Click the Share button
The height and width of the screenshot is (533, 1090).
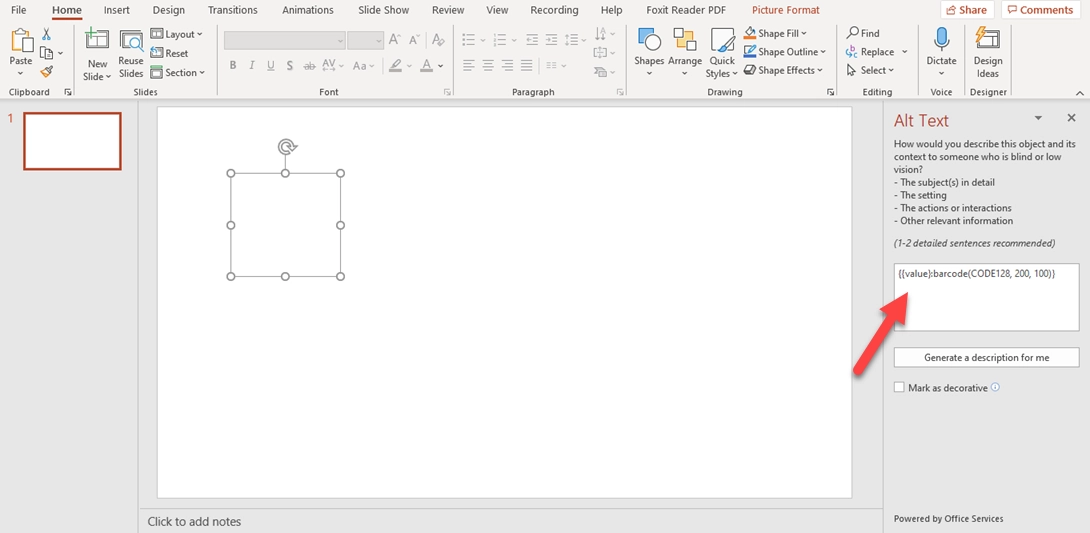tap(967, 10)
